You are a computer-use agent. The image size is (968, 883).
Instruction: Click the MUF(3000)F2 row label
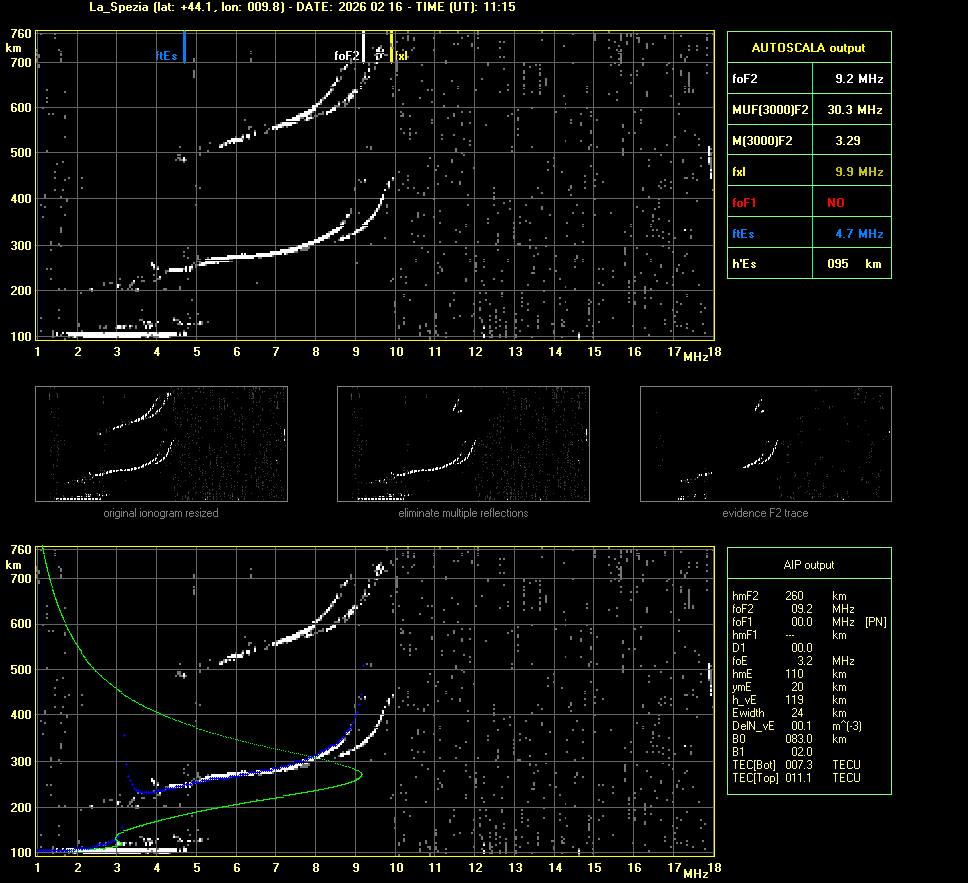[770, 109]
